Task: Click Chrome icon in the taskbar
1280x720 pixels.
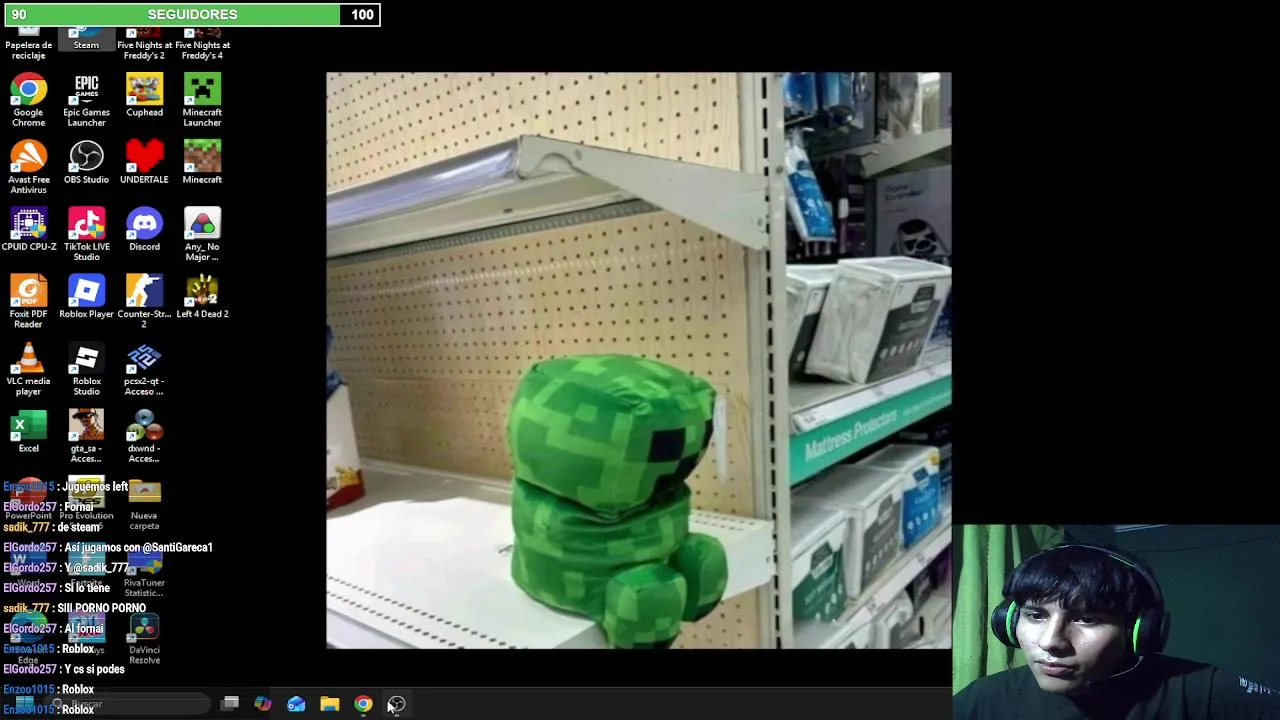Action: (363, 704)
